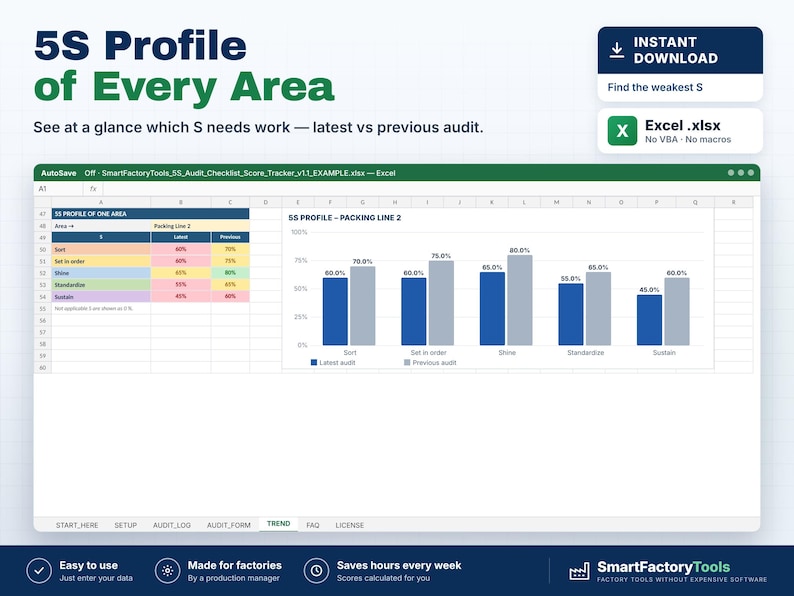Screen dimensions: 794x596
Task: Click the chart title 5S PROFILE – PACKING LINE 2
Action: point(344,218)
